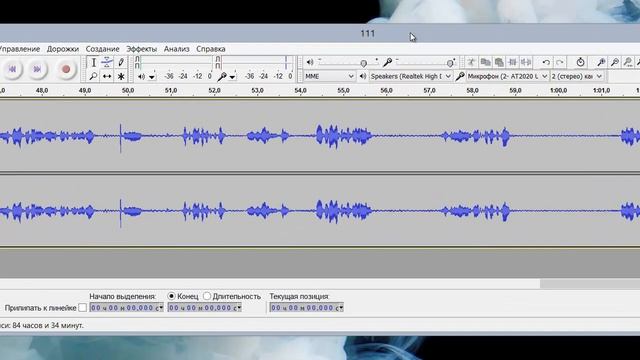Click the 55,0 mark on timeline ruler
The image size is (640, 360).
coord(343,91)
